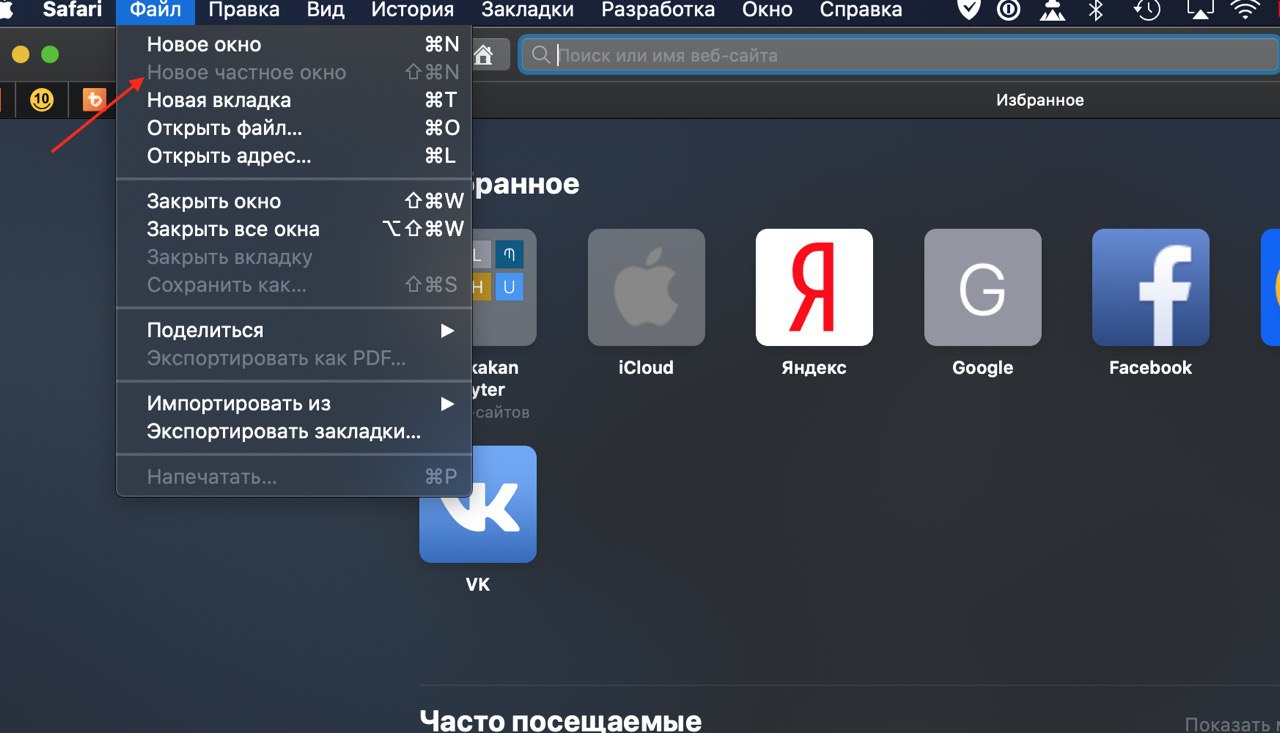Open the orange 'b' pinned tab
This screenshot has height=733, width=1280.
pyautogui.click(x=94, y=100)
